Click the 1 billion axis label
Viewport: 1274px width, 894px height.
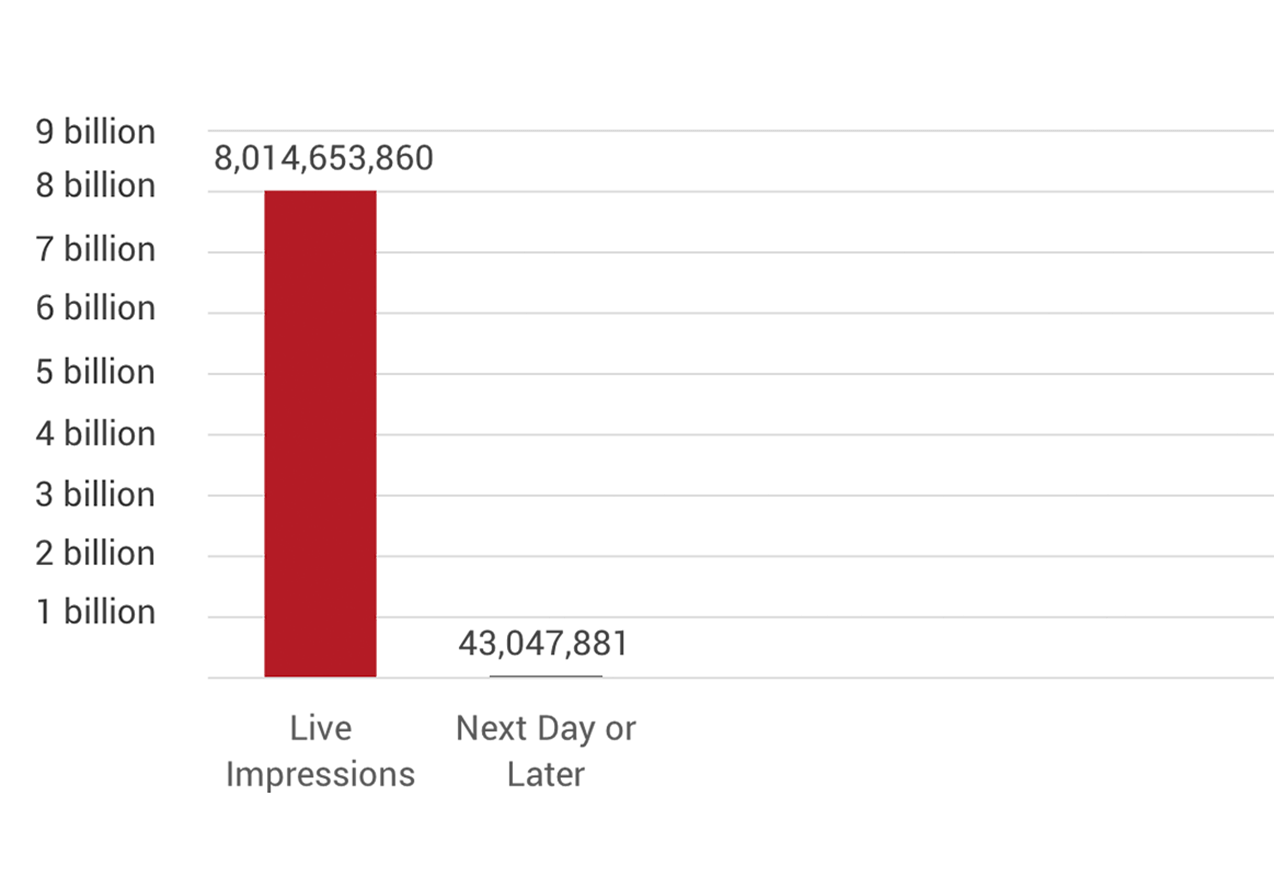pos(96,612)
